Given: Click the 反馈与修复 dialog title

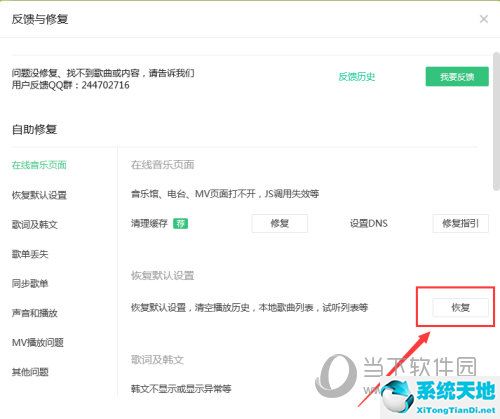Looking at the screenshot, I should click(x=40, y=19).
